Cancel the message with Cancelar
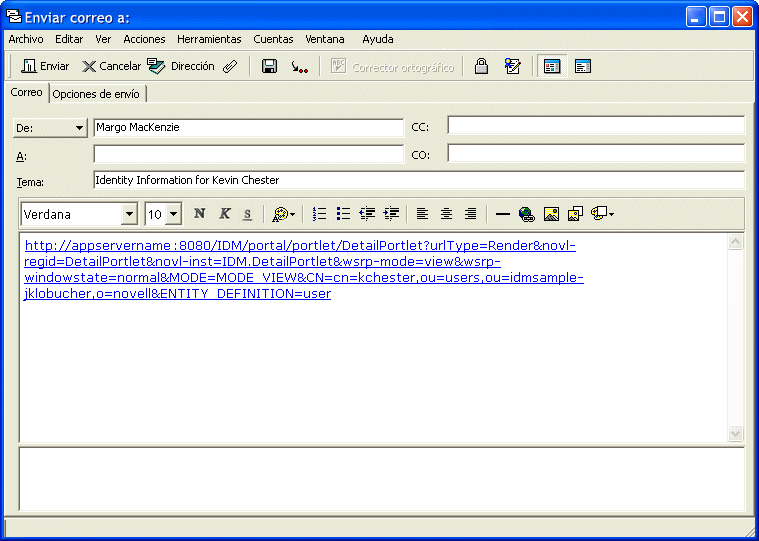 click(111, 66)
